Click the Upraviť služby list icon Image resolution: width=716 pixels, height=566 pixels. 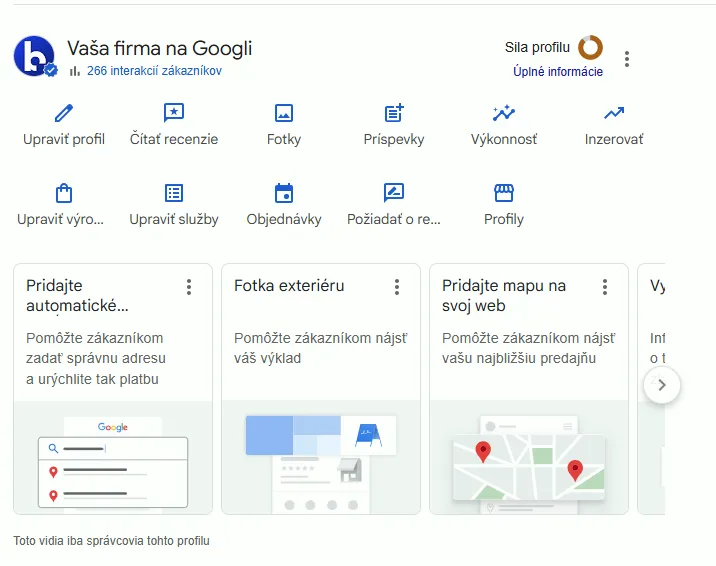coord(174,193)
